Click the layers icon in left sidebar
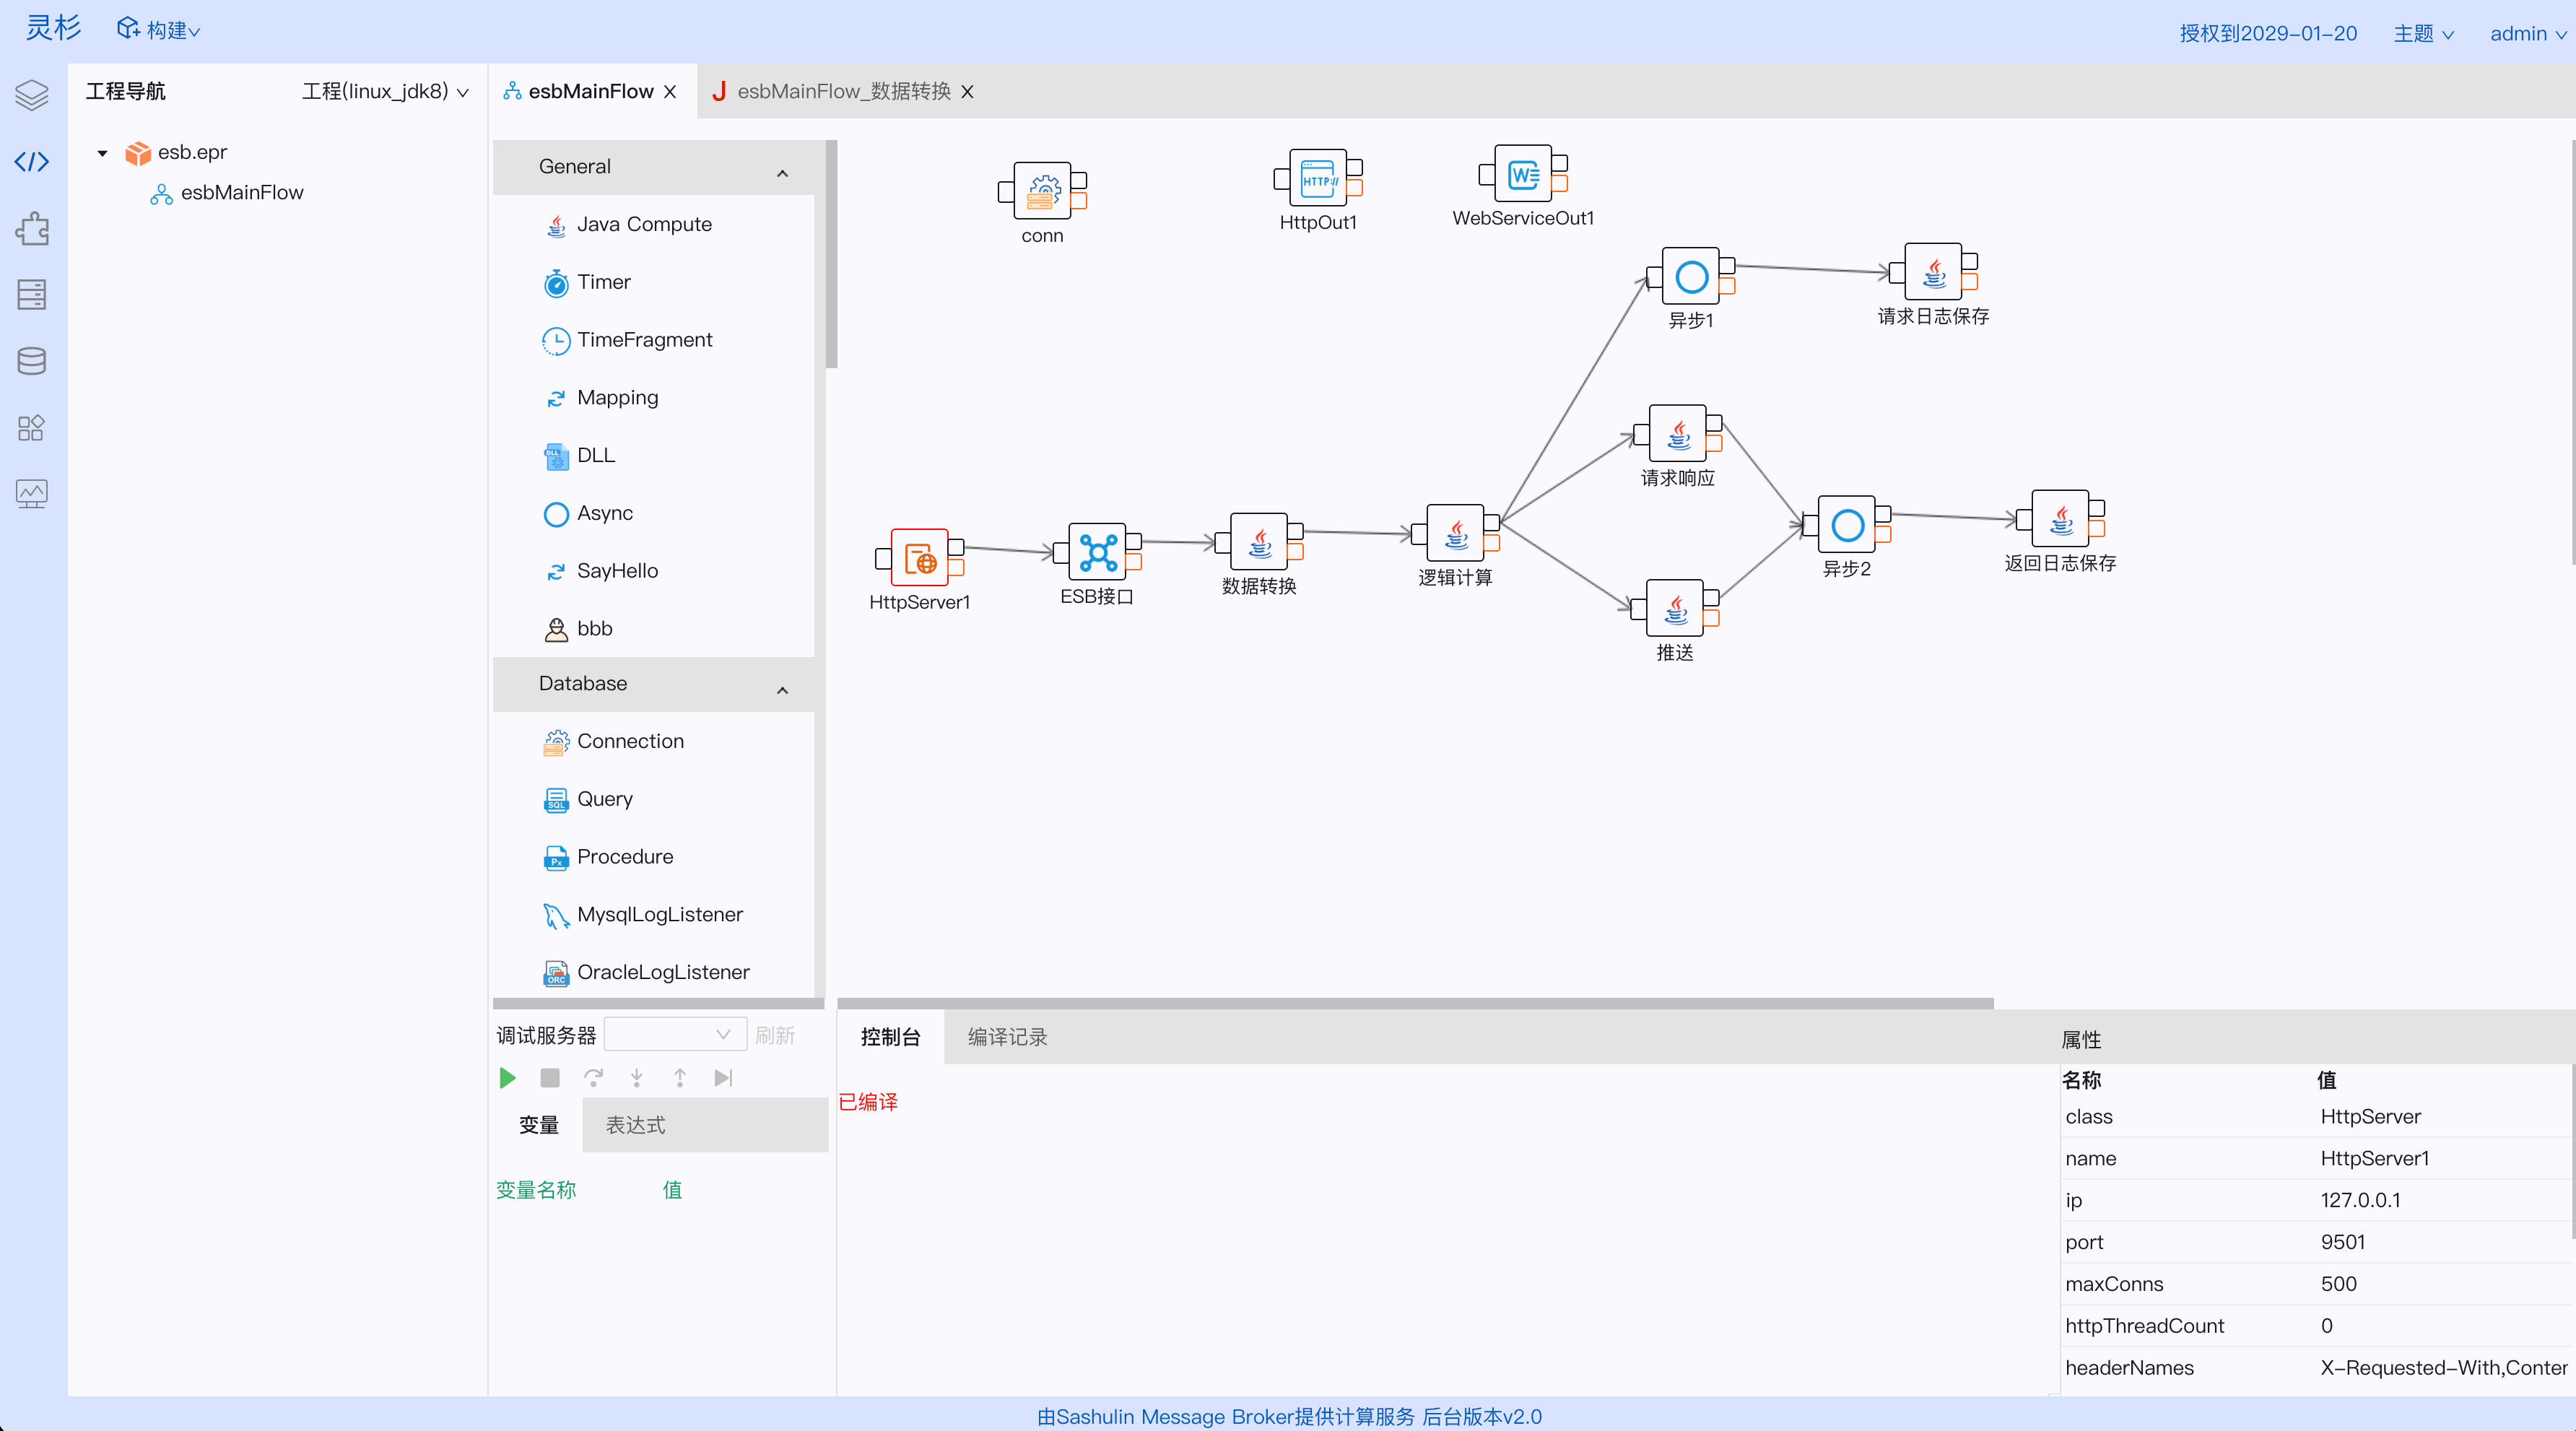 [x=32, y=95]
